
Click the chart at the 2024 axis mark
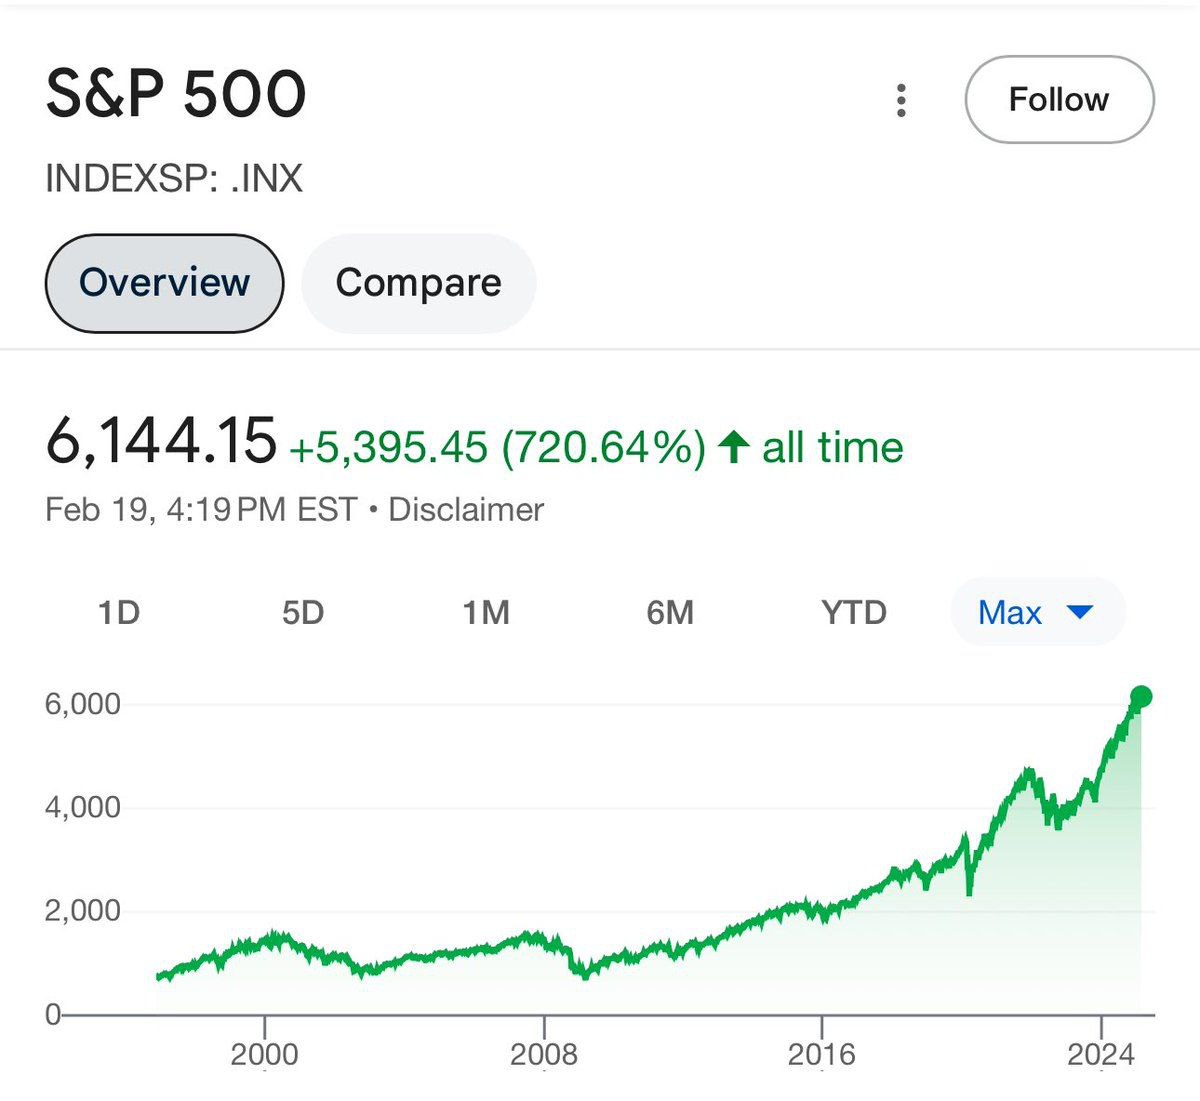(x=1101, y=1016)
